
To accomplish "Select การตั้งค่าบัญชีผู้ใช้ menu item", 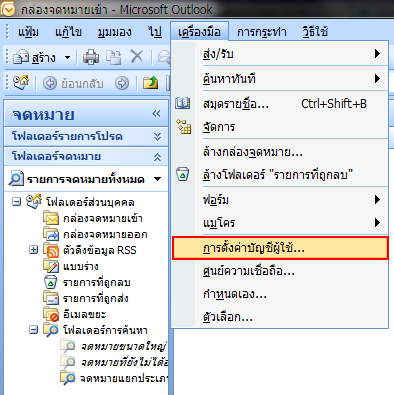I will [x=280, y=248].
